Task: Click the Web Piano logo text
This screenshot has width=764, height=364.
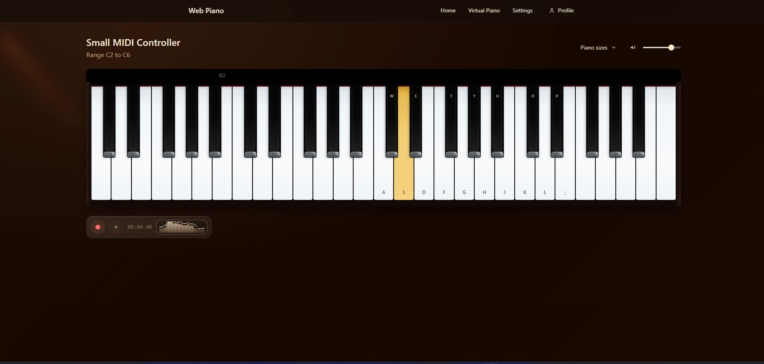Action: click(206, 11)
